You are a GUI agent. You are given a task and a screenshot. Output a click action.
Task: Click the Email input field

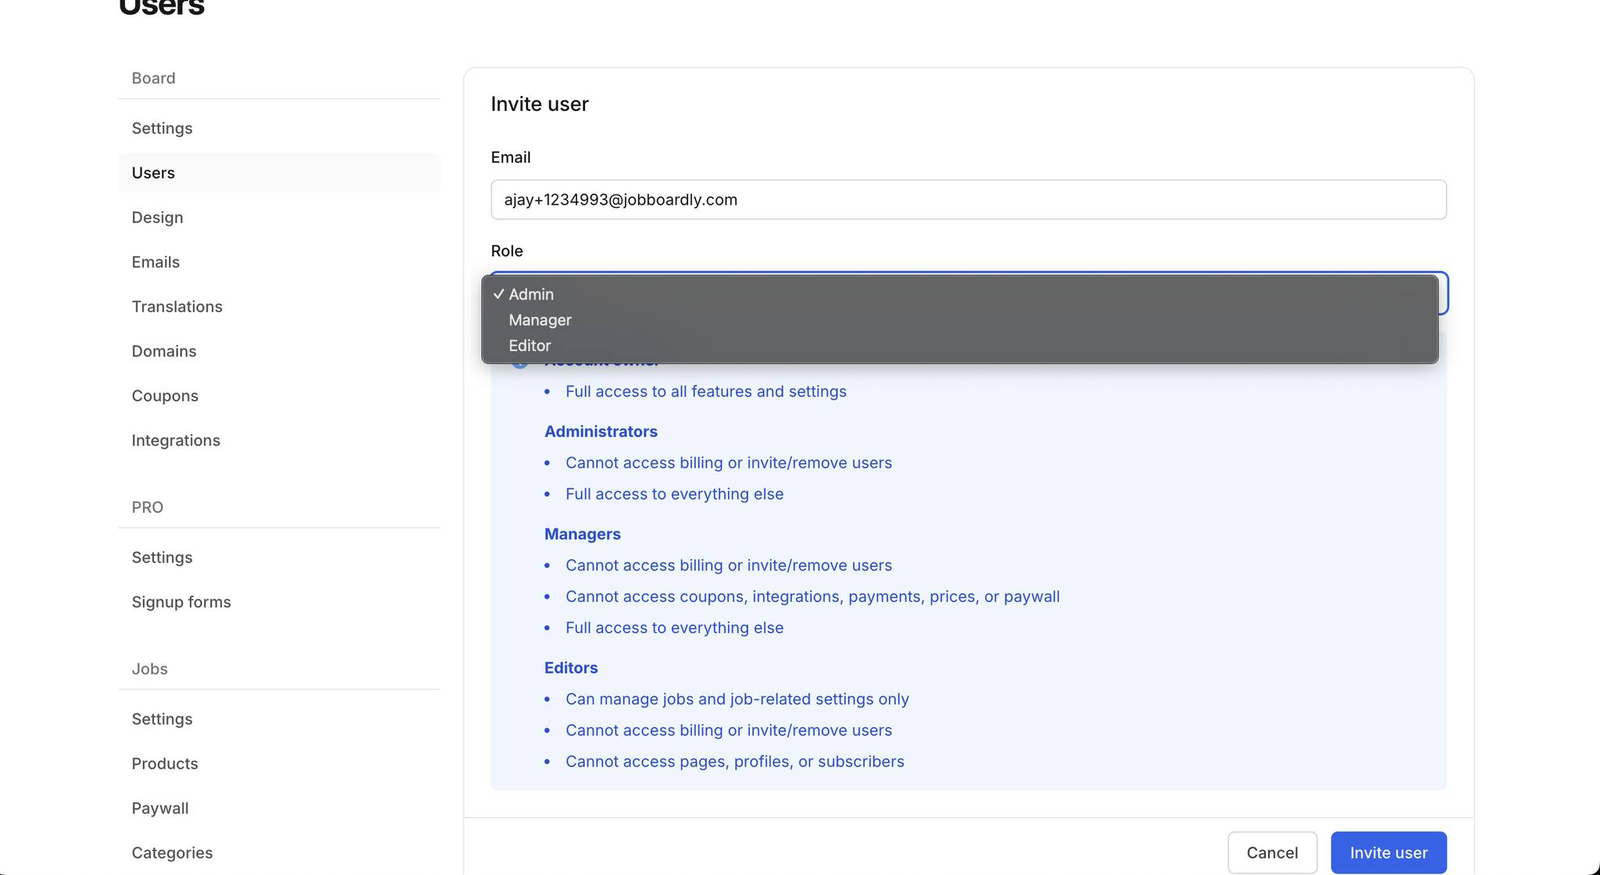(968, 200)
